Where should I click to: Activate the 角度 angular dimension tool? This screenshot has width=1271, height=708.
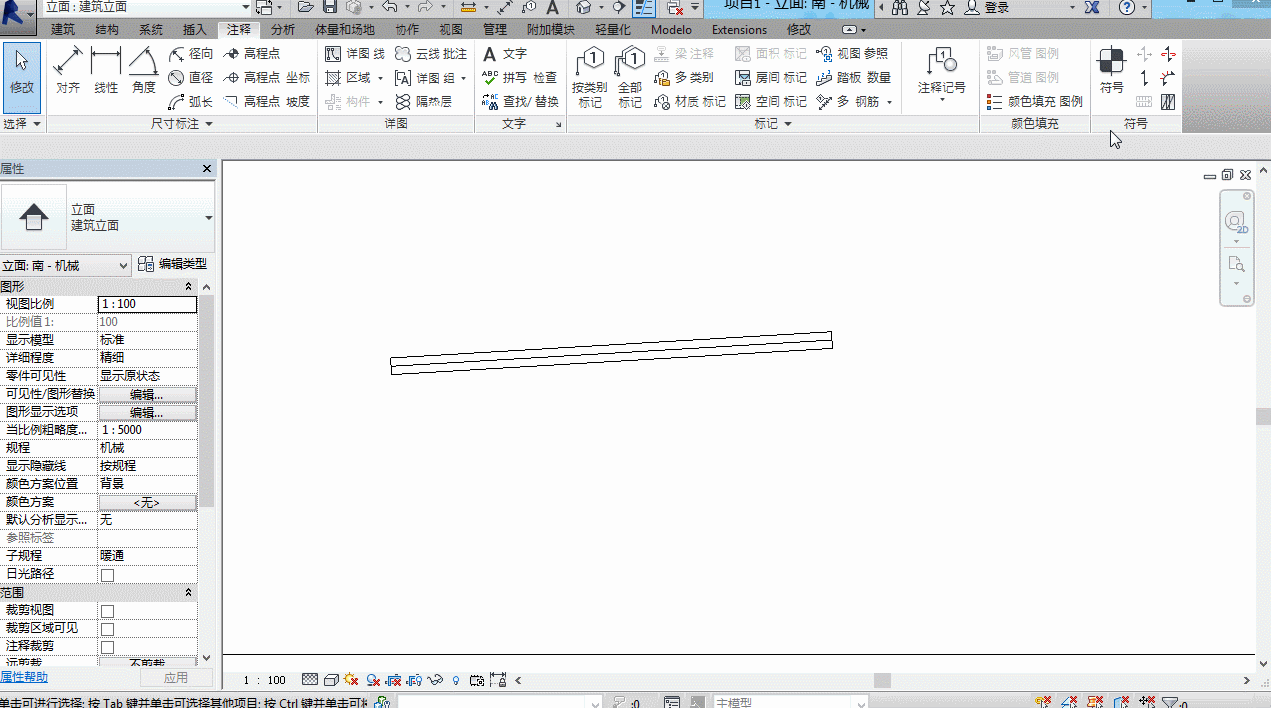[x=144, y=70]
